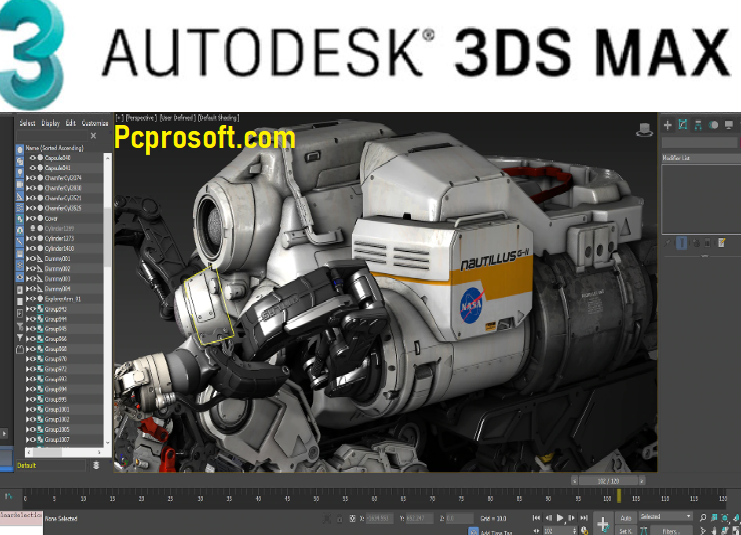Viewport: 741px width, 535px height.
Task: Open the Default layer dropdown
Action: 51,466
